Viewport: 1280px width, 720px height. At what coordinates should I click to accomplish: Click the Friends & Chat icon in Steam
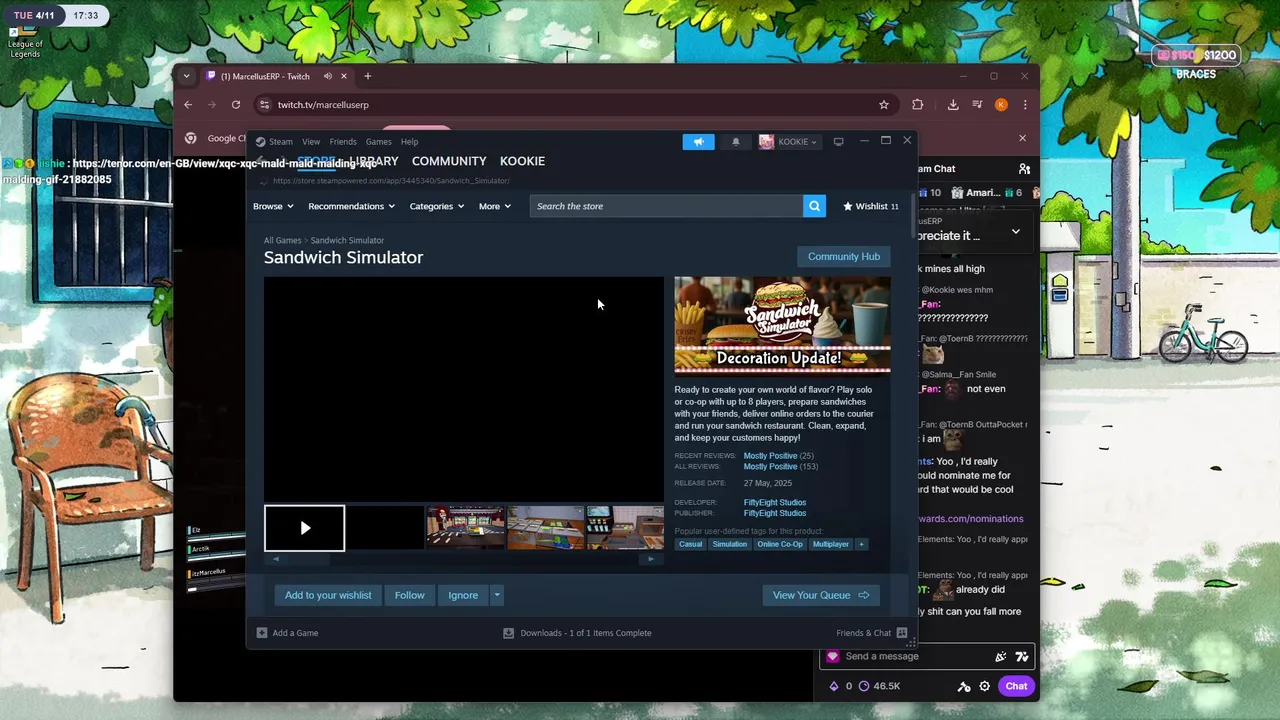tap(902, 633)
